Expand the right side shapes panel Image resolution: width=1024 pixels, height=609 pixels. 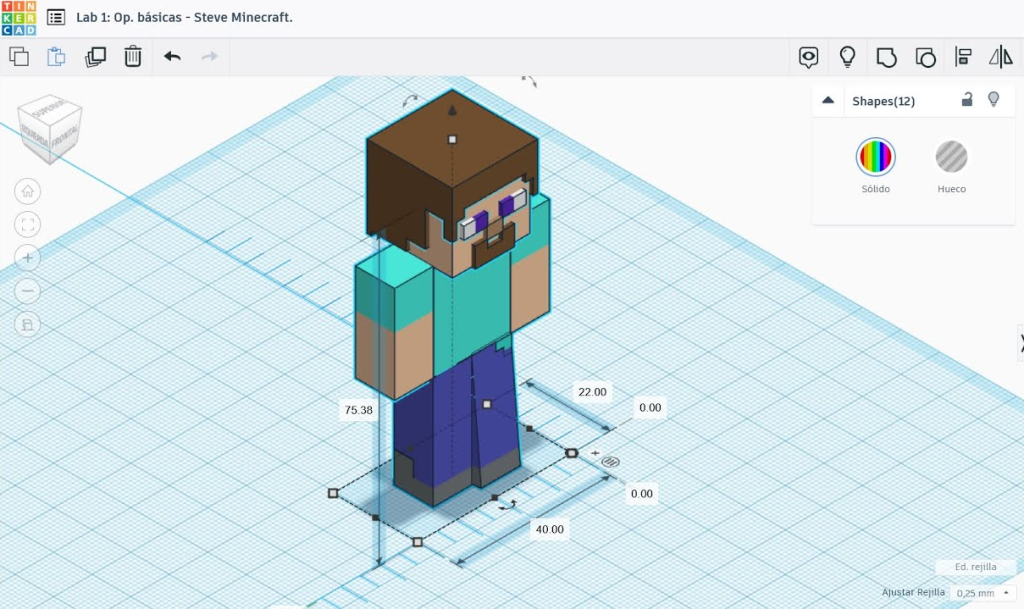1021,343
